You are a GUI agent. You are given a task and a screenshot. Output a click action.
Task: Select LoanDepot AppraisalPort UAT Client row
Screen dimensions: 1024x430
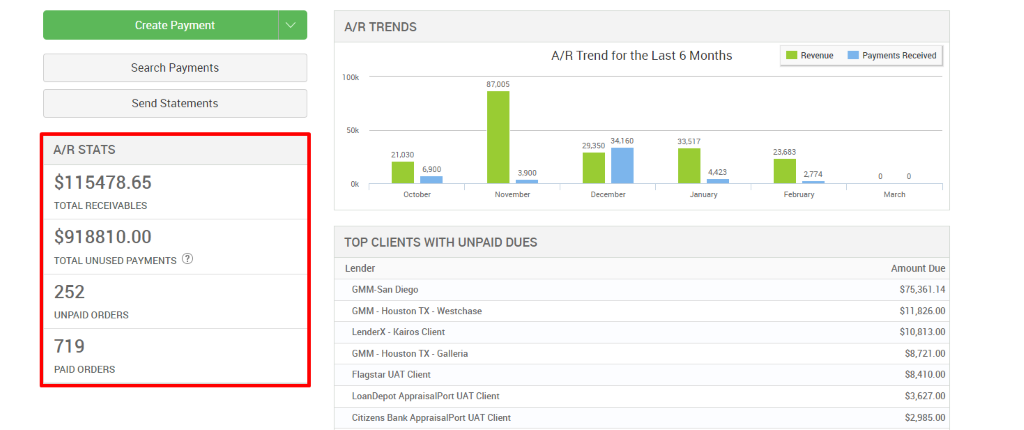(x=641, y=396)
